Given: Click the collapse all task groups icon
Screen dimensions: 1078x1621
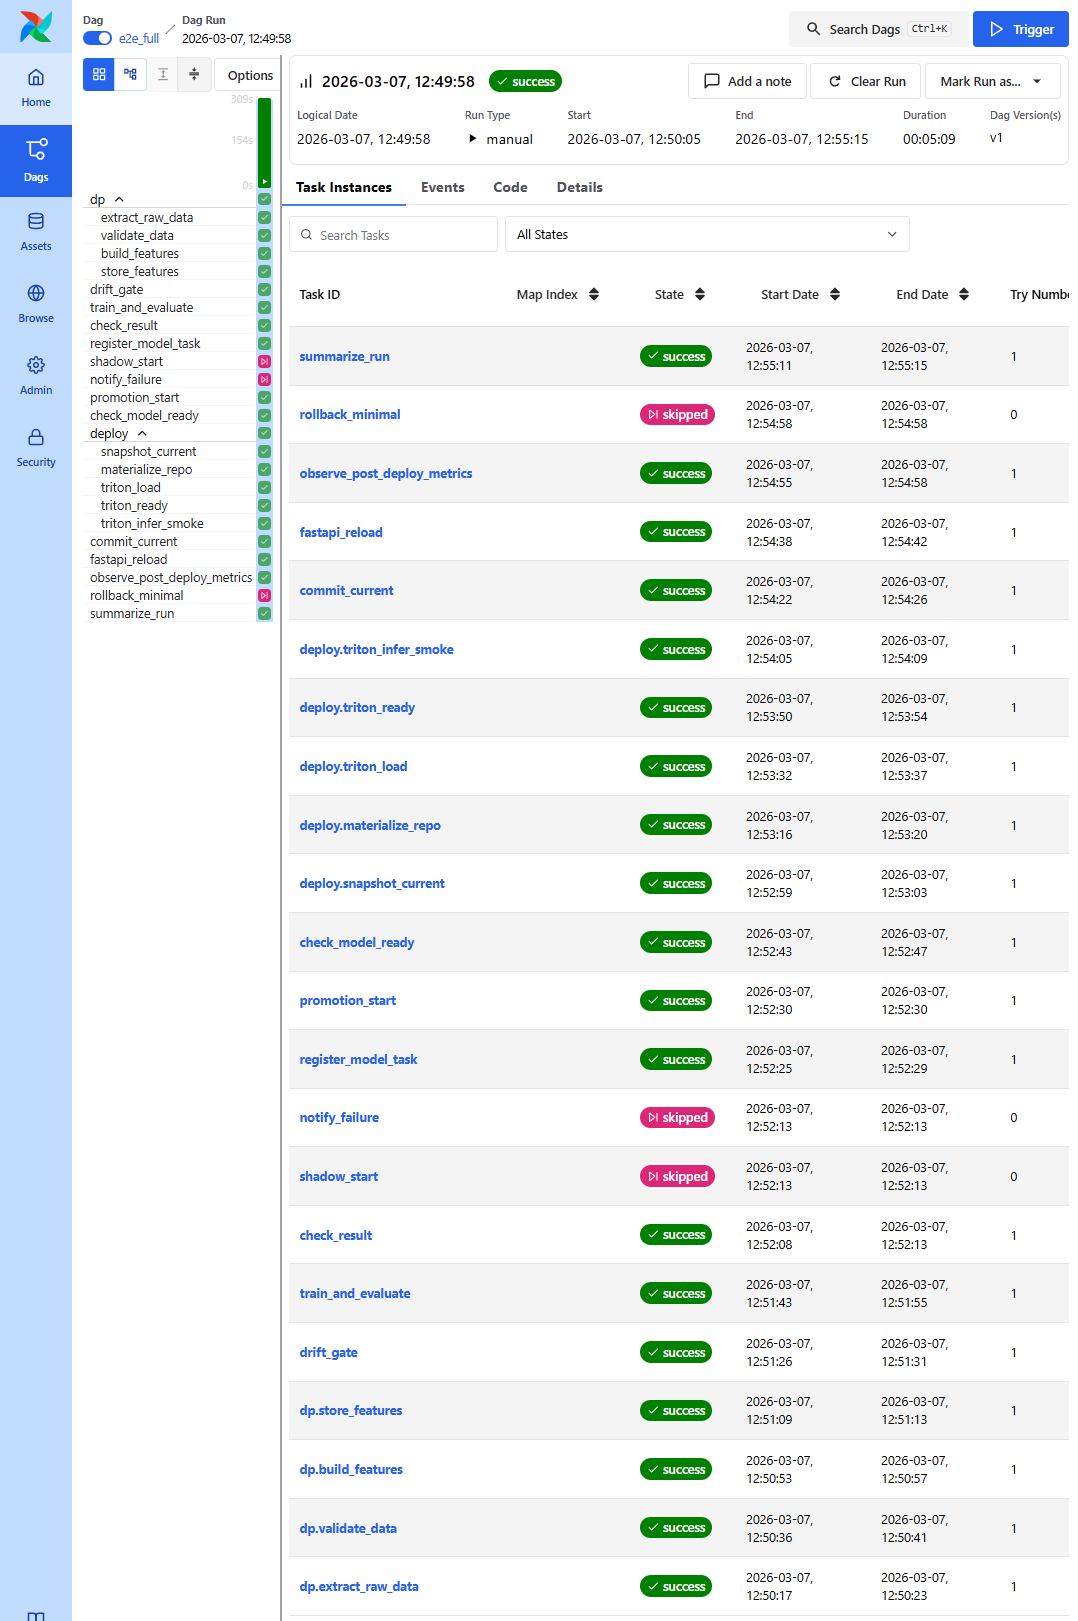Looking at the screenshot, I should tap(194, 74).
